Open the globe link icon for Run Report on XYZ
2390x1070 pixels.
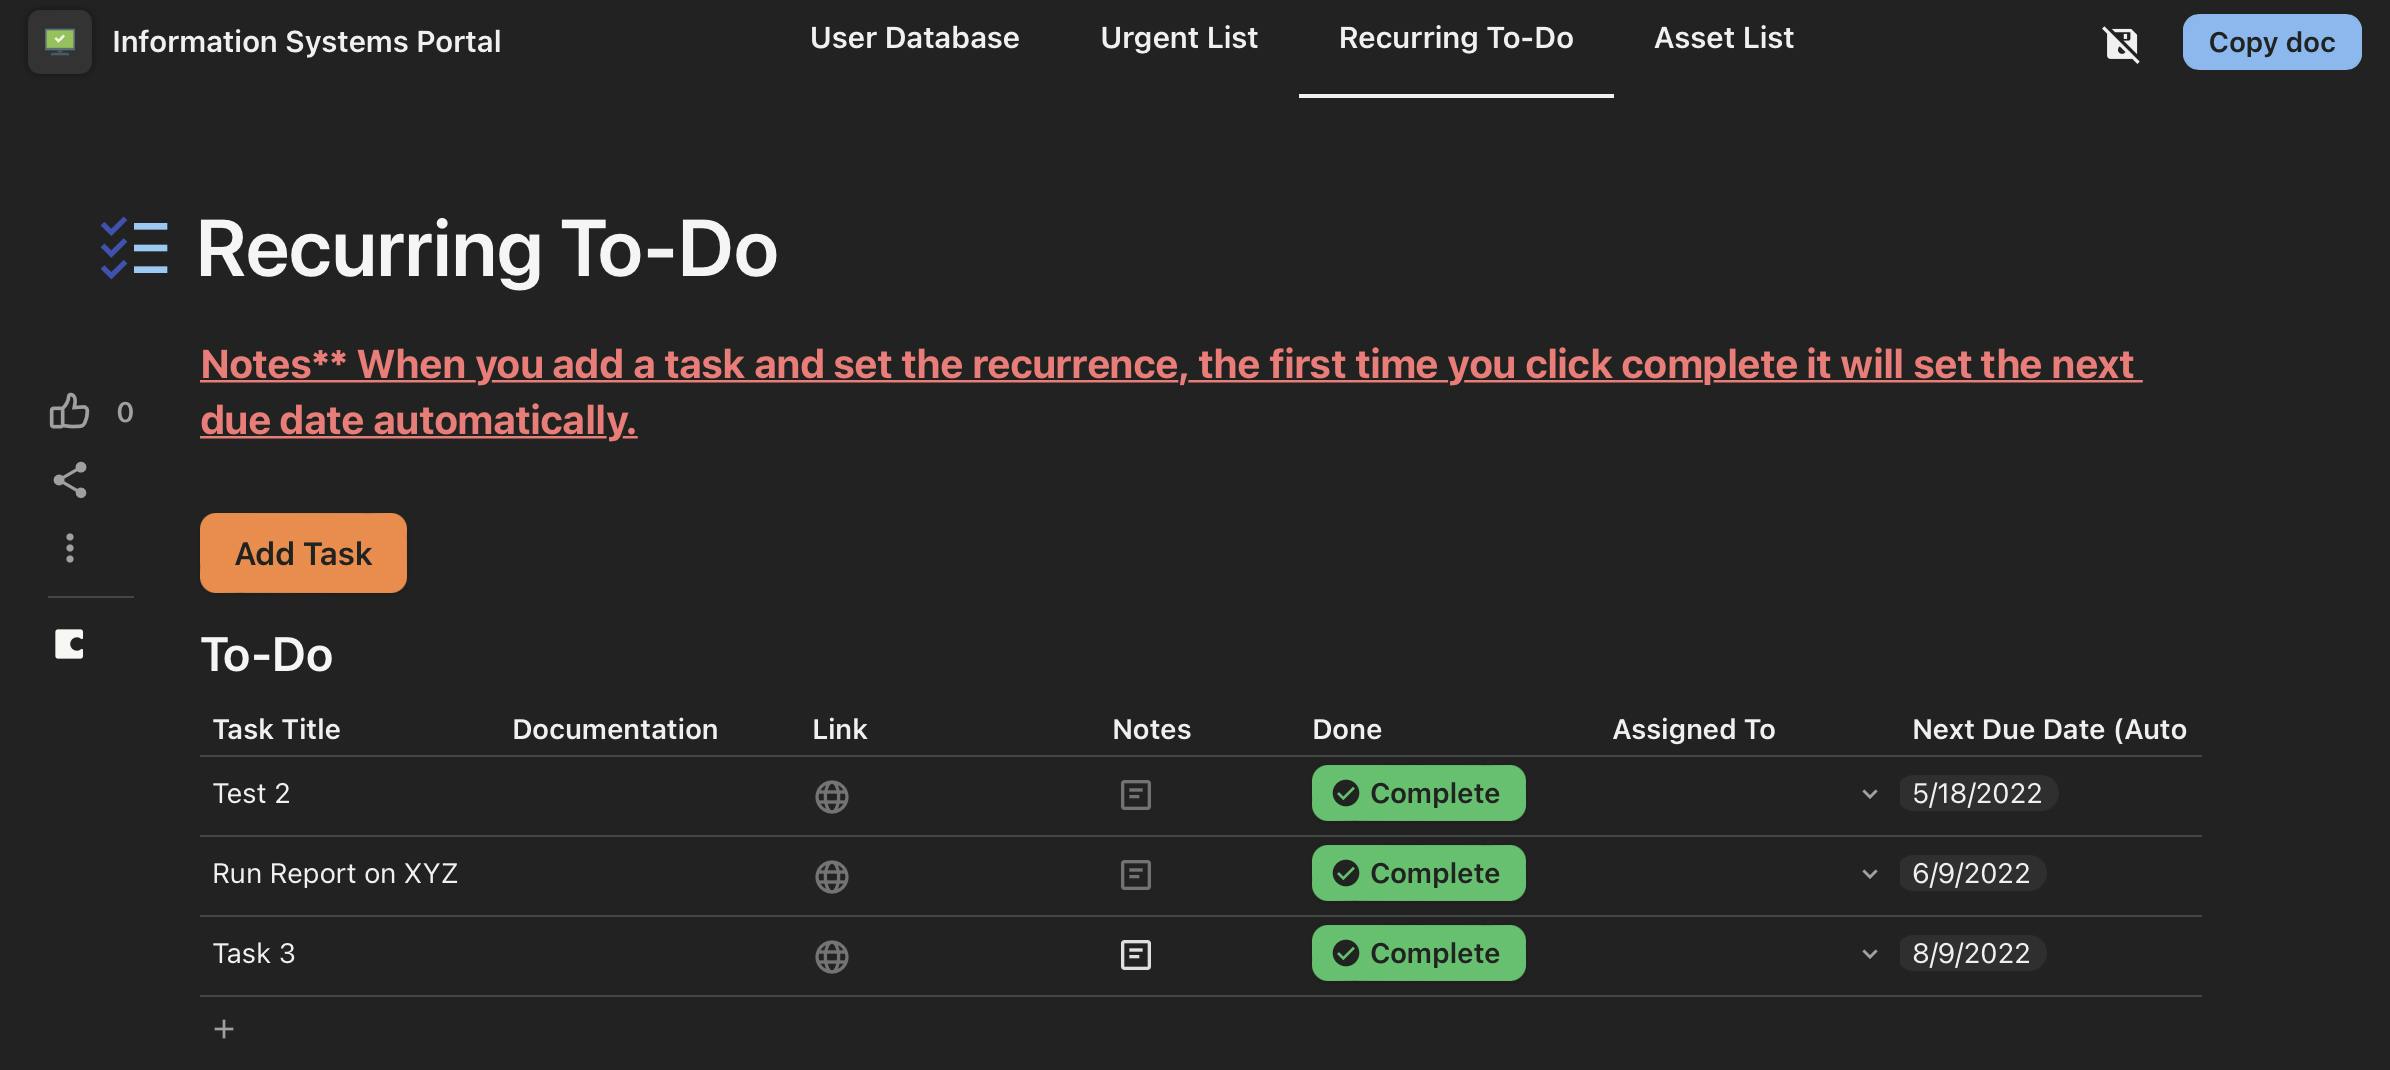click(x=832, y=876)
